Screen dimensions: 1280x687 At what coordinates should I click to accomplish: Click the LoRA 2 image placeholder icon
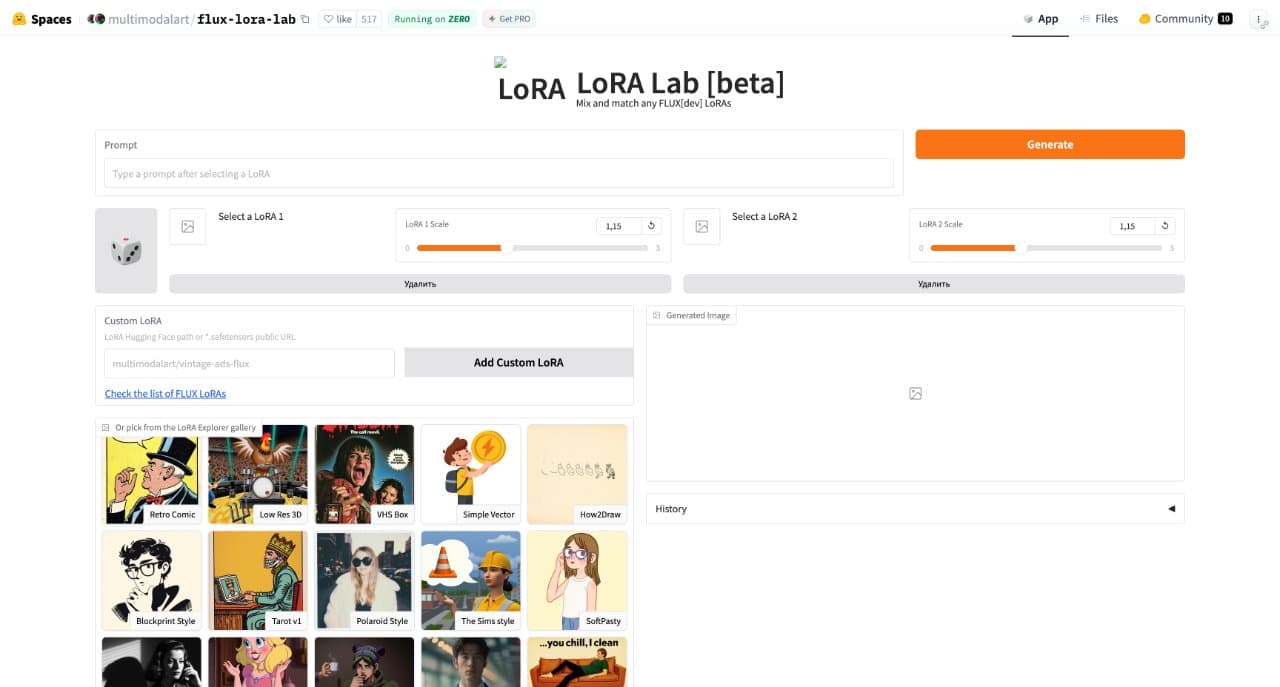click(701, 227)
